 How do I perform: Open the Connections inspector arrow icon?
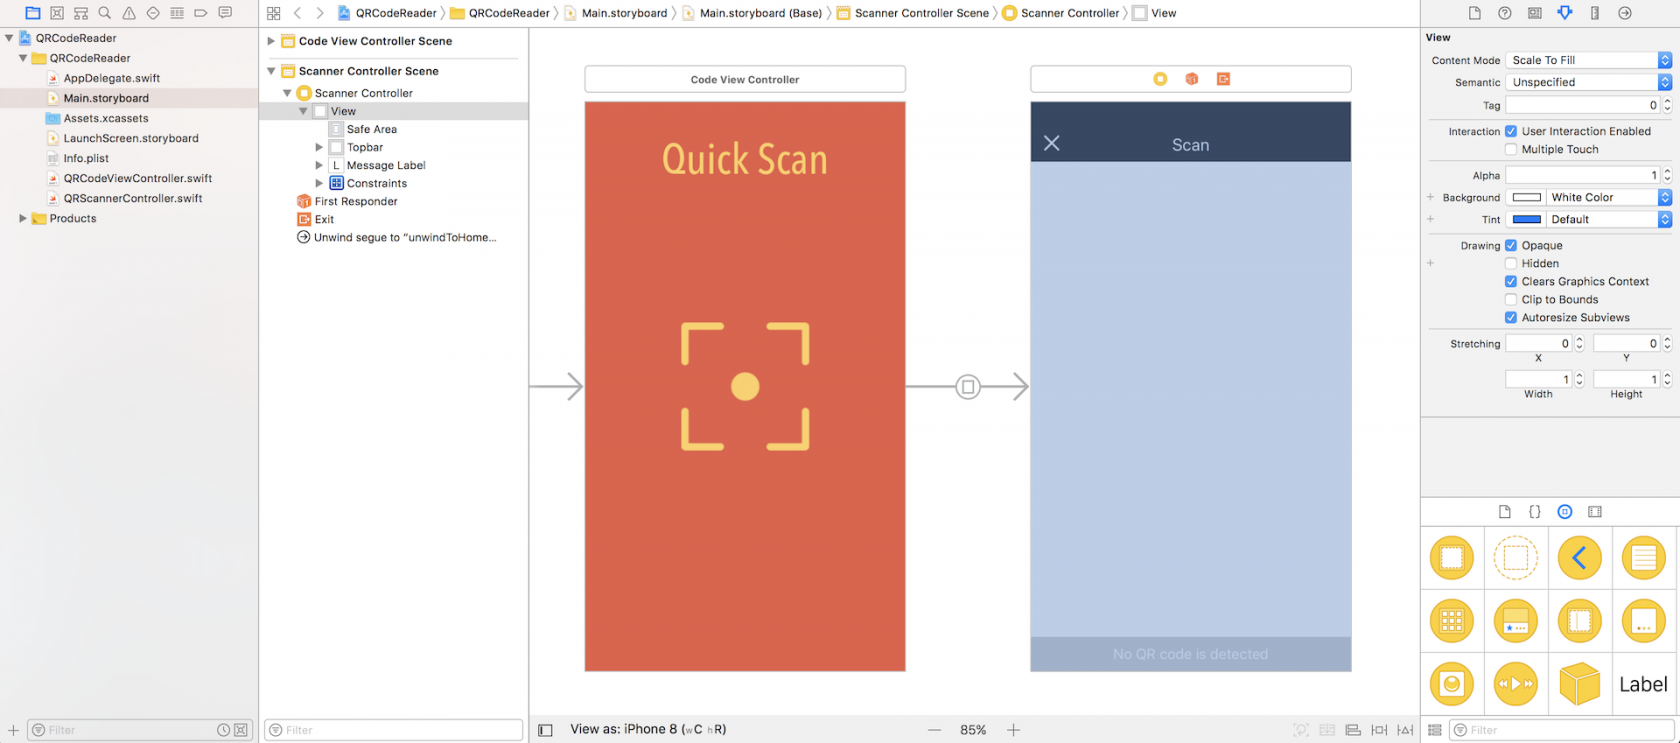point(1625,13)
